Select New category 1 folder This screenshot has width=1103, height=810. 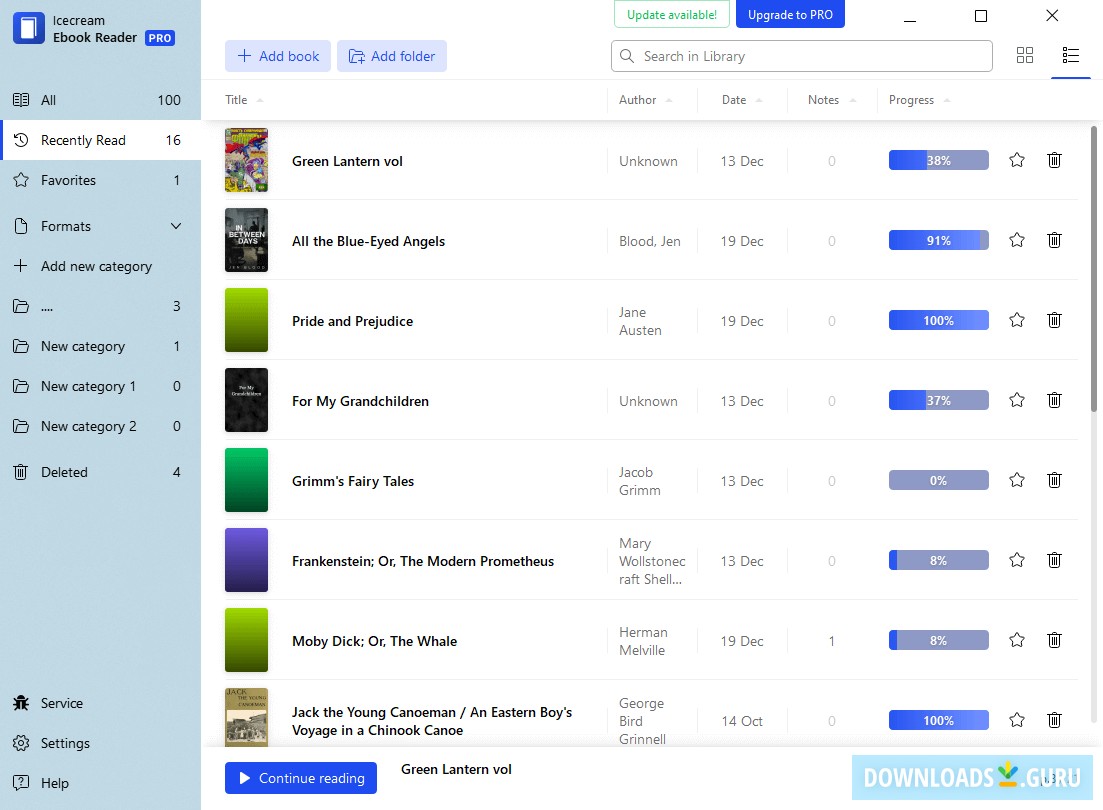click(x=101, y=386)
